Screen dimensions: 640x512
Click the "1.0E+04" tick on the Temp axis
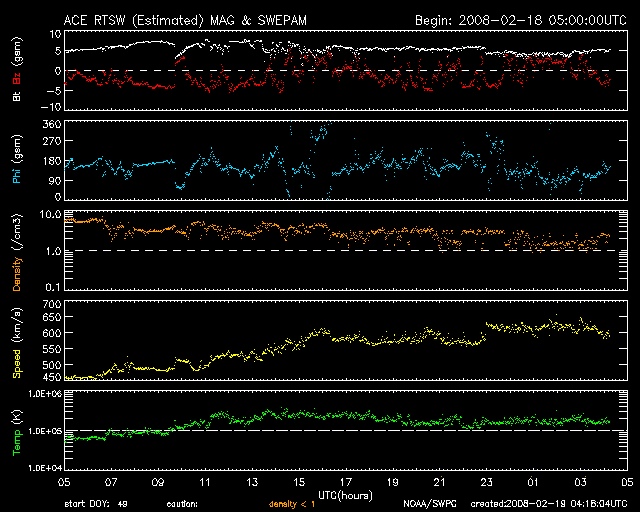[x=44, y=467]
